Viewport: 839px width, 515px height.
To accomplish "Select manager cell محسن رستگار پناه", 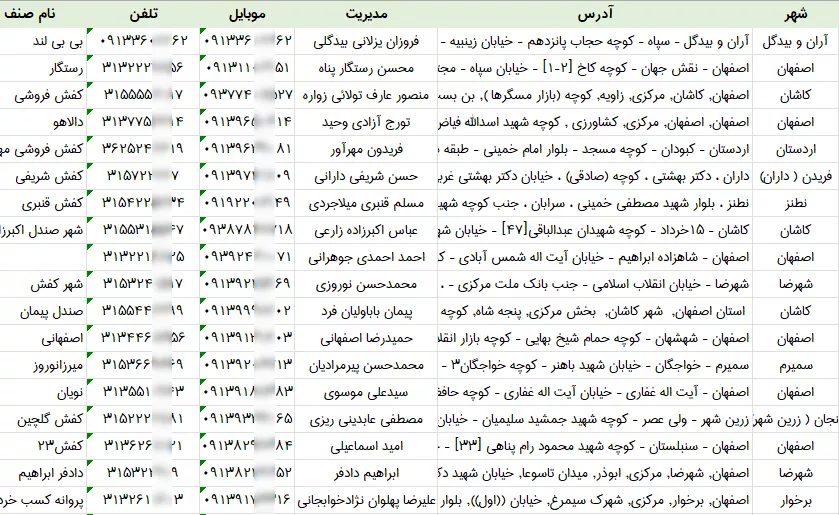I will 366,69.
